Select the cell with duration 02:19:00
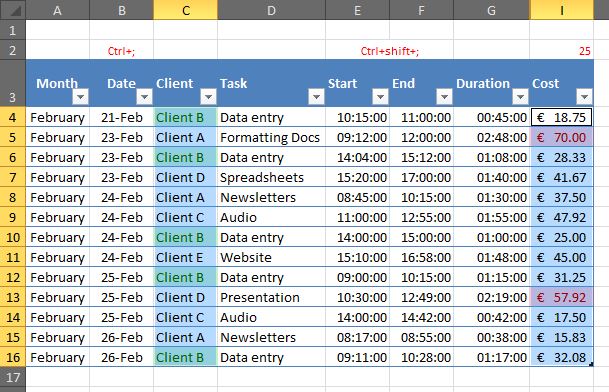Screen dimensions: 609x392 tap(491, 298)
